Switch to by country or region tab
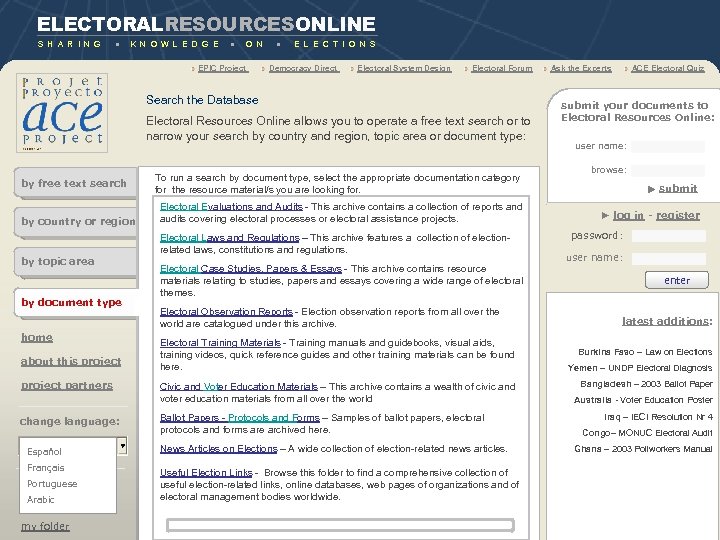This screenshot has height=540, width=720. [x=75, y=222]
